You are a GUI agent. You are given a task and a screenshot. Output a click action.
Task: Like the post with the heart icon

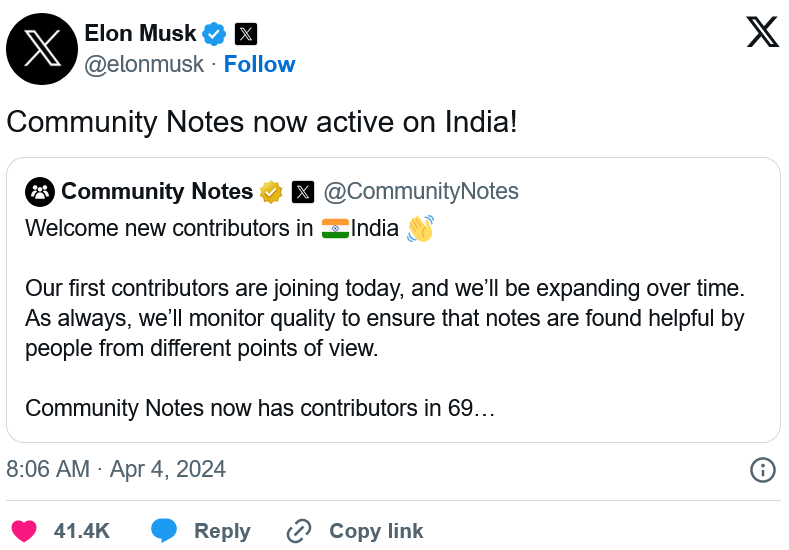pos(24,531)
